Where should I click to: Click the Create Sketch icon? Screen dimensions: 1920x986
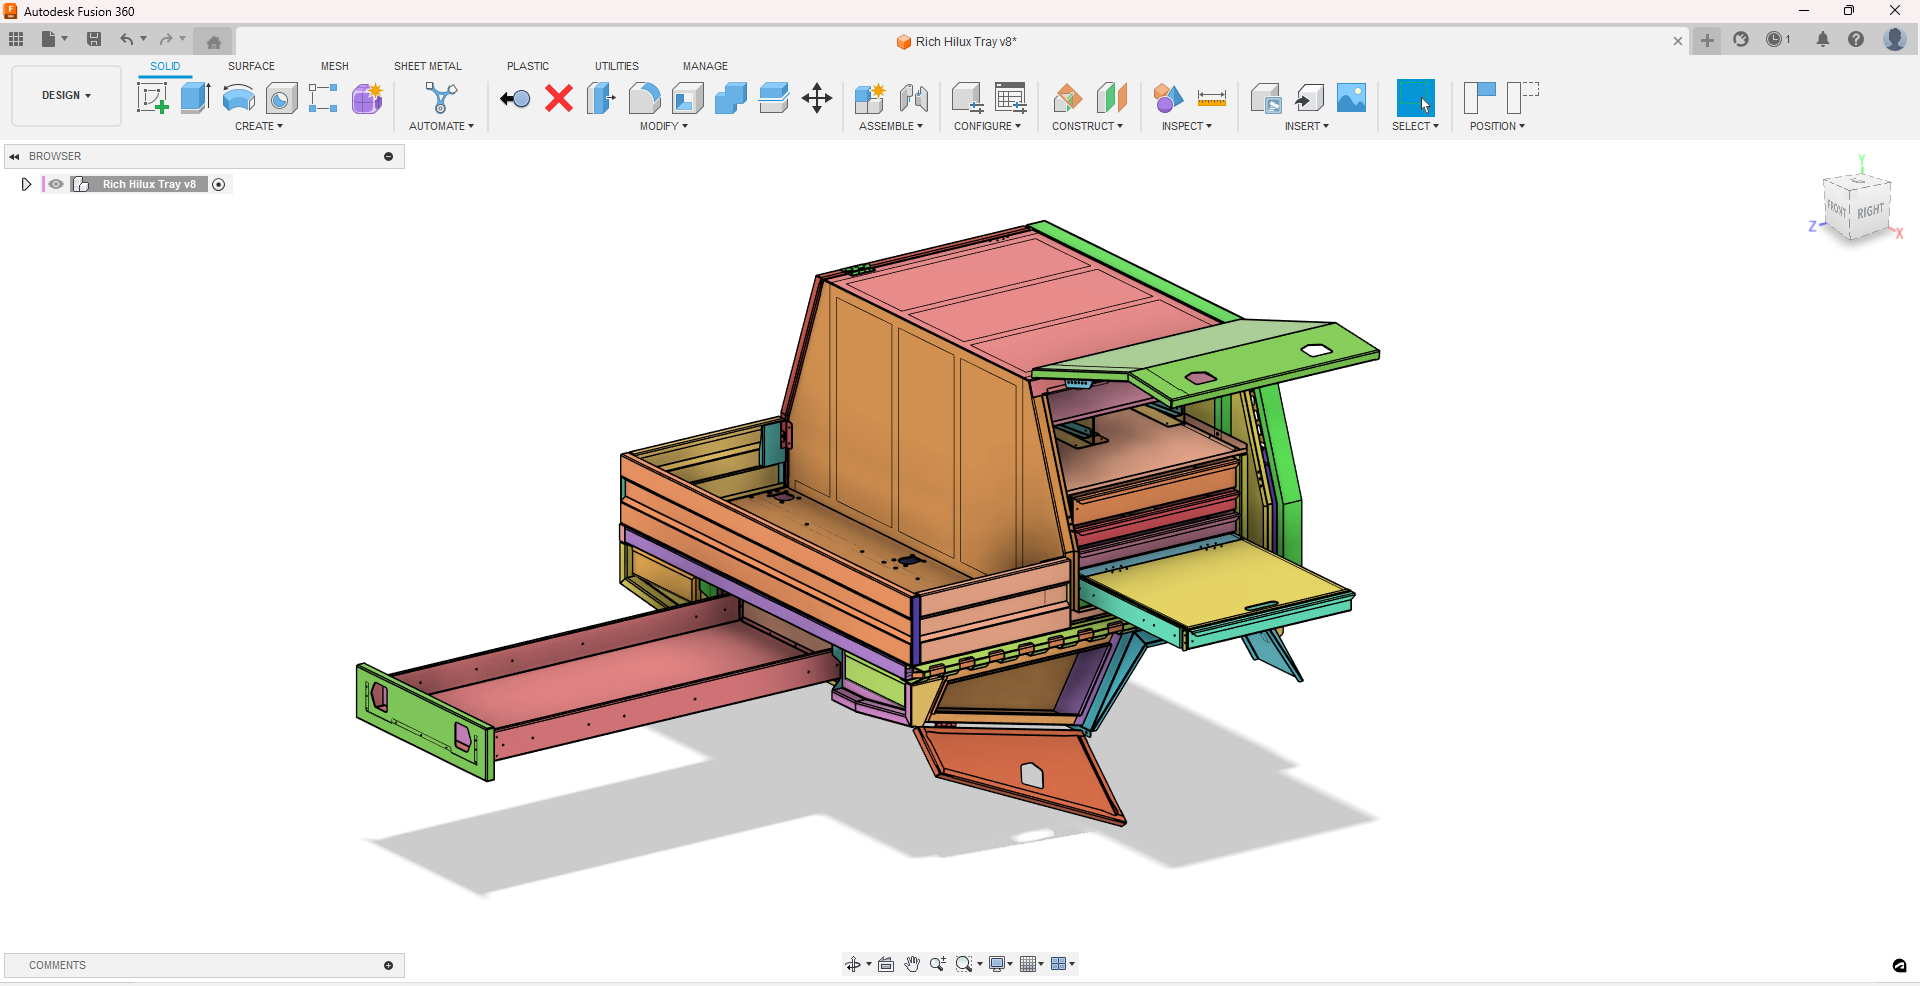[x=152, y=98]
